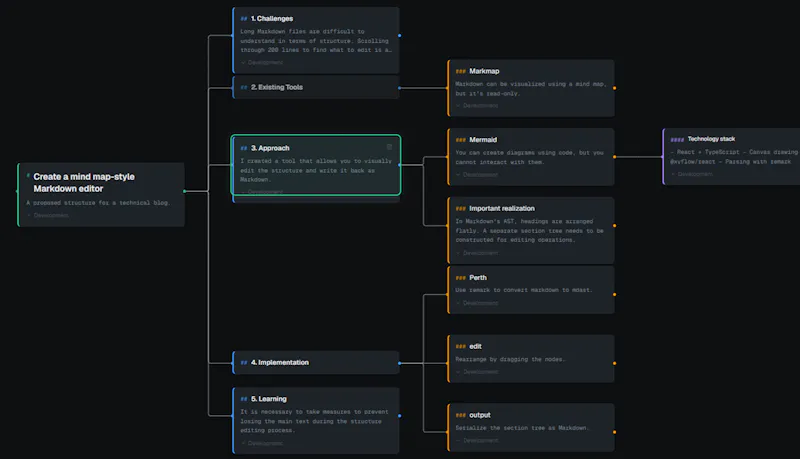Click the ### heading marker of the output node
Screen dimensions: 800x459
461,415
